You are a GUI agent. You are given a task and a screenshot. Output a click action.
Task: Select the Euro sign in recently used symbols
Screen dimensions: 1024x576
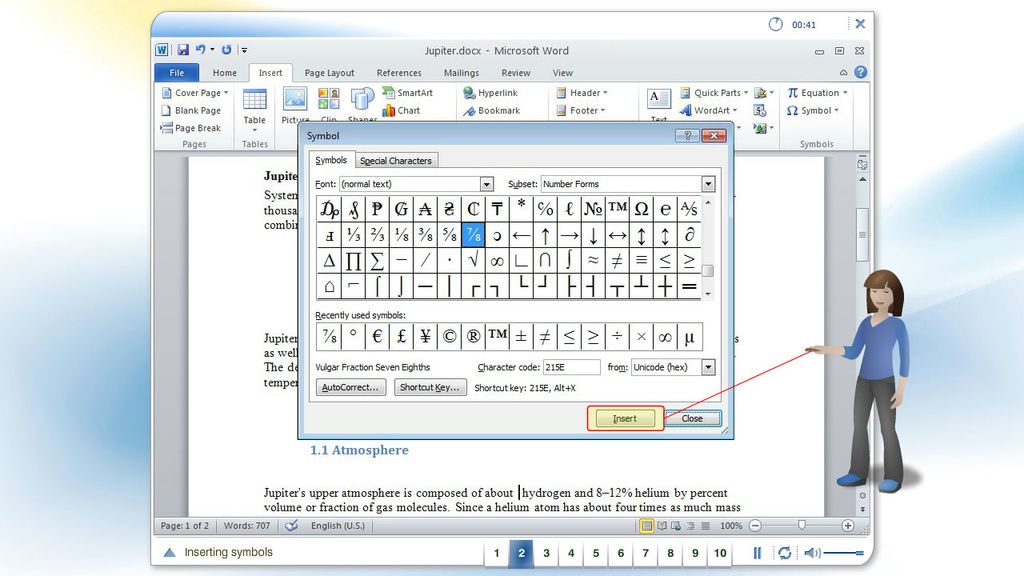point(377,337)
